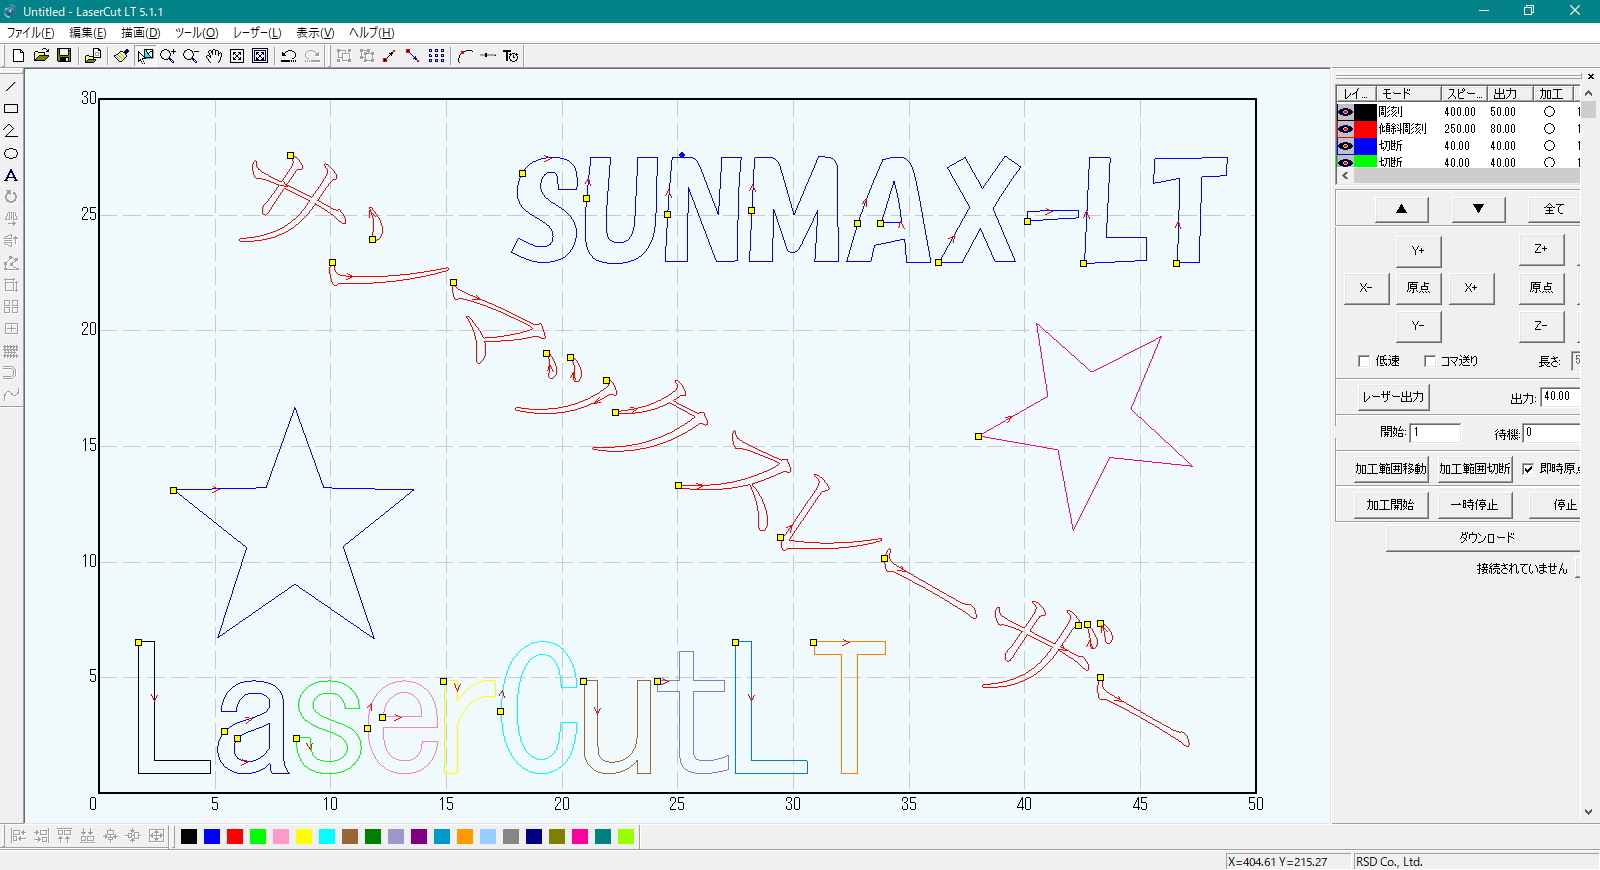The width and height of the screenshot is (1600, 870).
Task: Open the 描画(D) menu
Action: point(141,33)
